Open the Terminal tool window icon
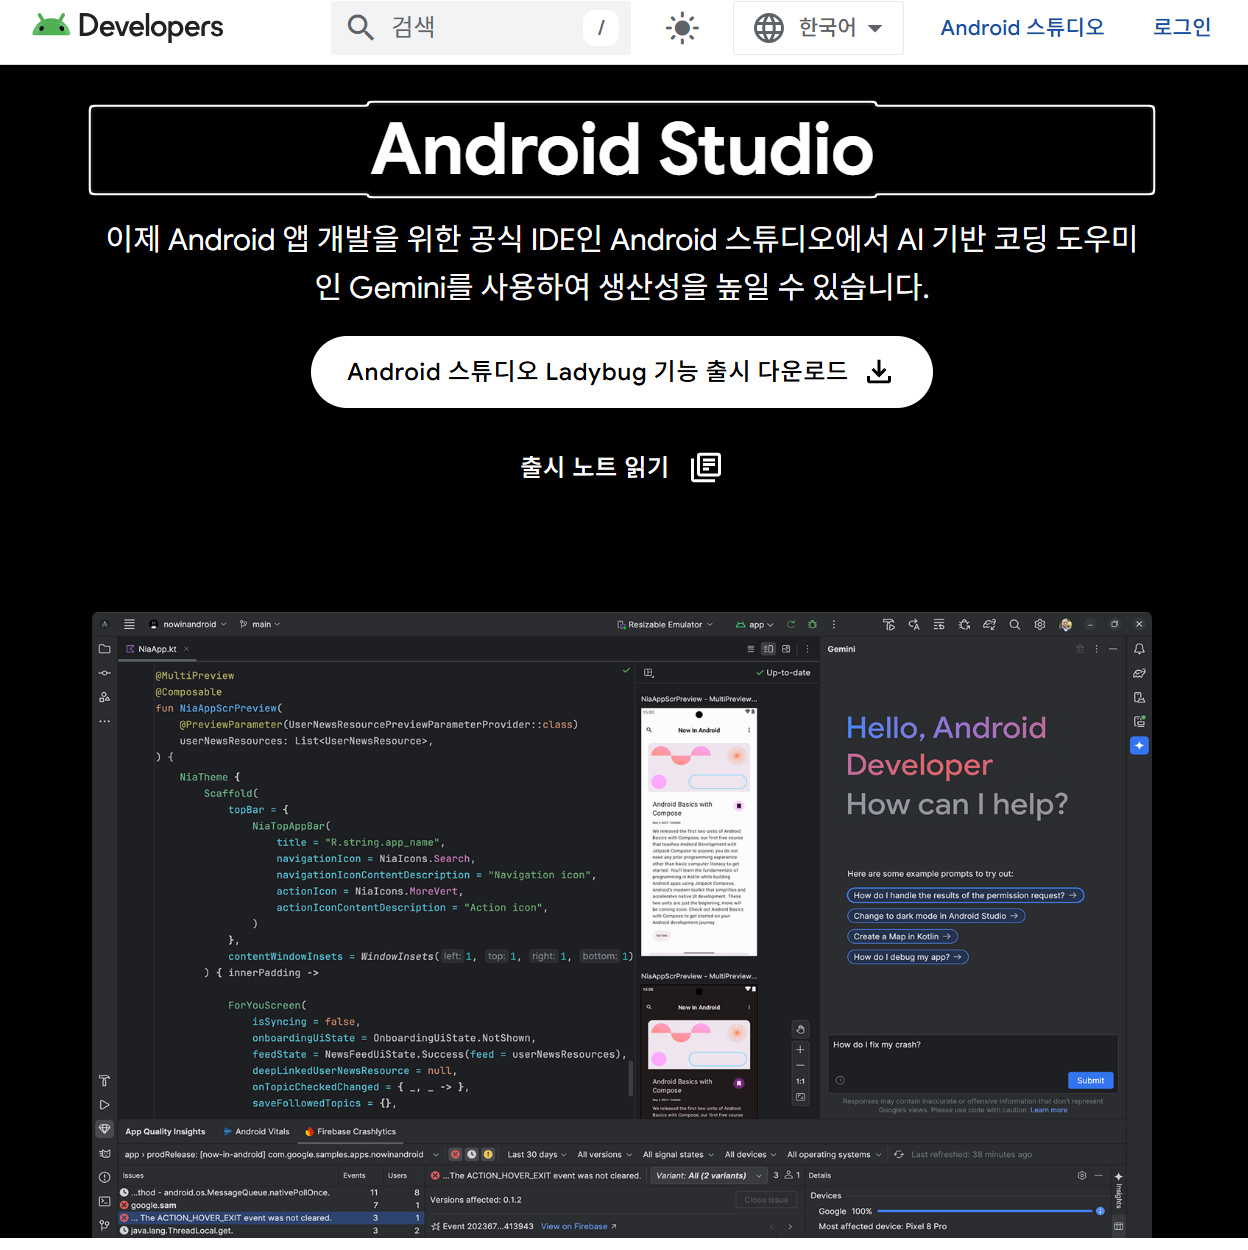 click(x=104, y=1201)
